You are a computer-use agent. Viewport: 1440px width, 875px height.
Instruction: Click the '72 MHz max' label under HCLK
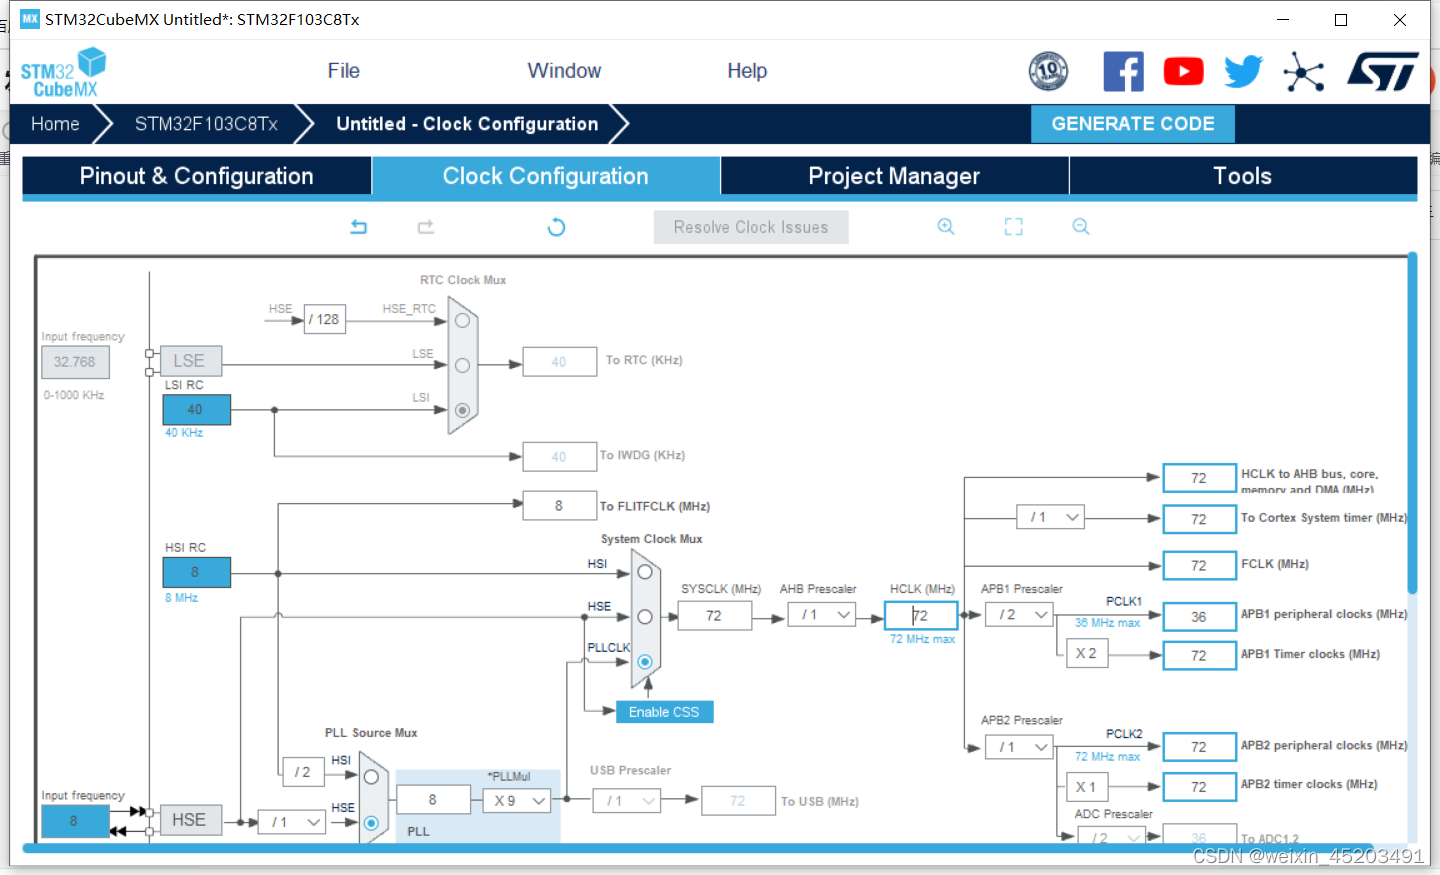pos(922,639)
